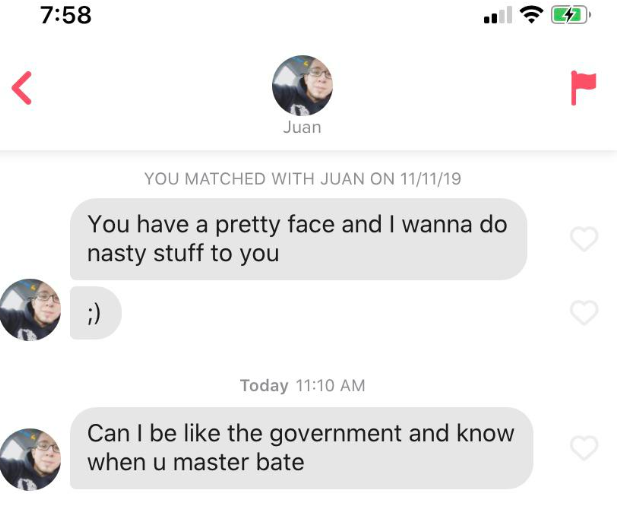Tap the red report flag icon

(583, 88)
